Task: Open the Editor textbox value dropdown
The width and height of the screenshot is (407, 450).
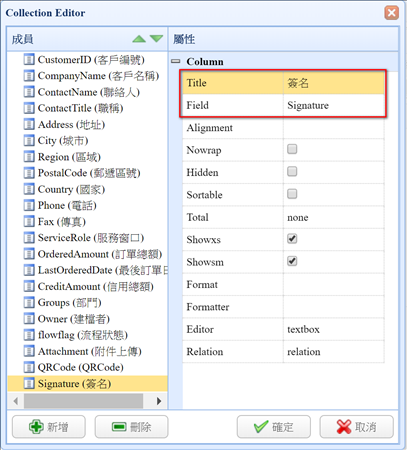Action: pos(333,329)
